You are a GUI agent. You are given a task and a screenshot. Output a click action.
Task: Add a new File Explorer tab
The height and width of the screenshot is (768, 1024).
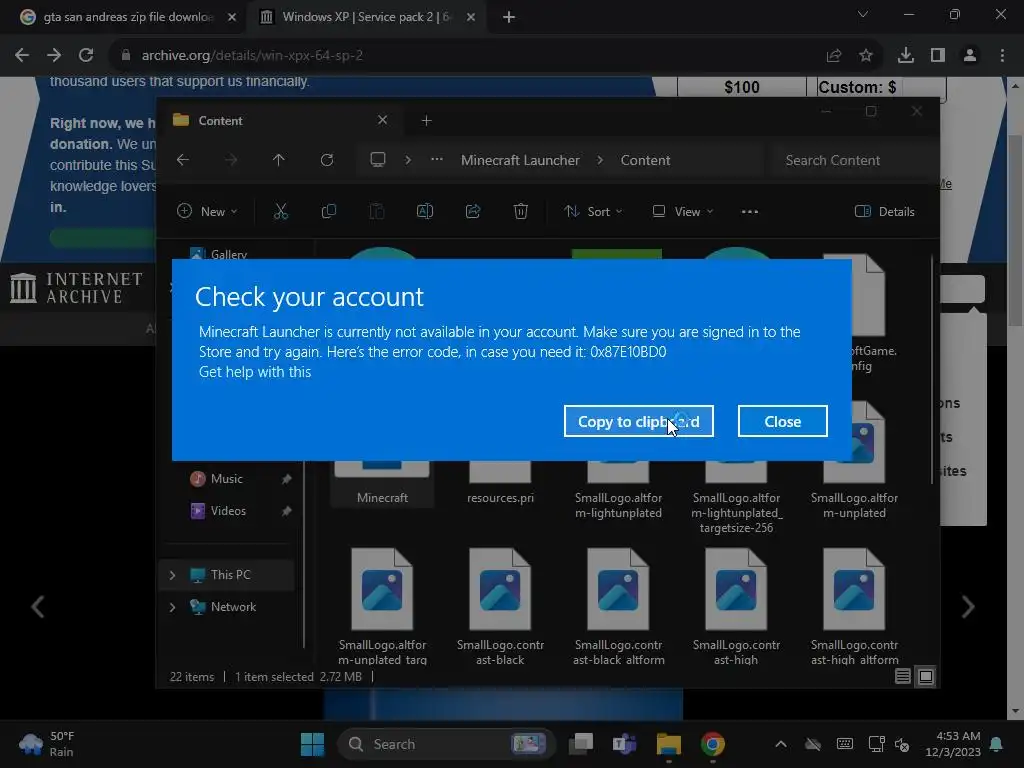tap(426, 120)
